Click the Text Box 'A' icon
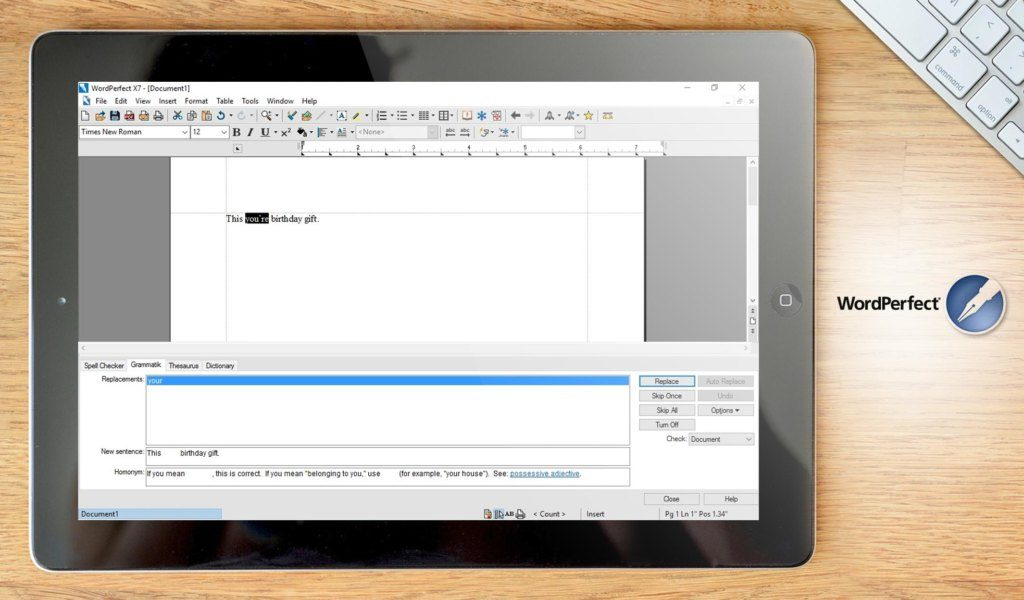The height and width of the screenshot is (600, 1024). (x=342, y=116)
